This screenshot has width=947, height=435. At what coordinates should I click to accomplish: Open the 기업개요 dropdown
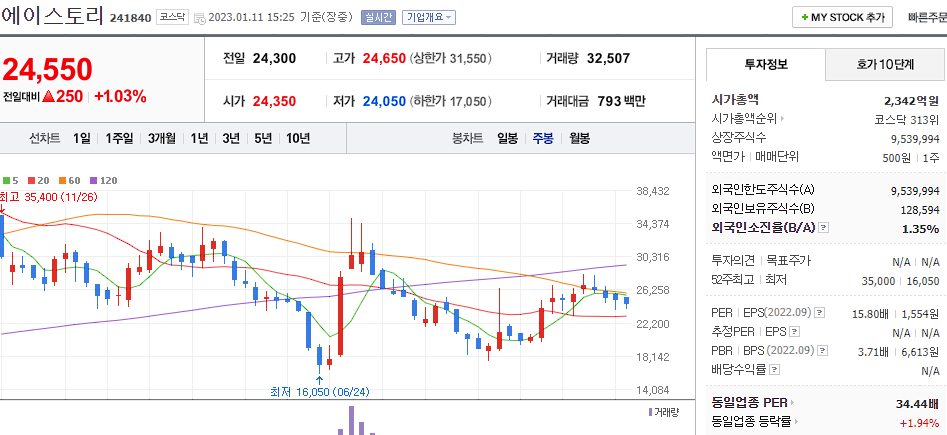(x=429, y=18)
